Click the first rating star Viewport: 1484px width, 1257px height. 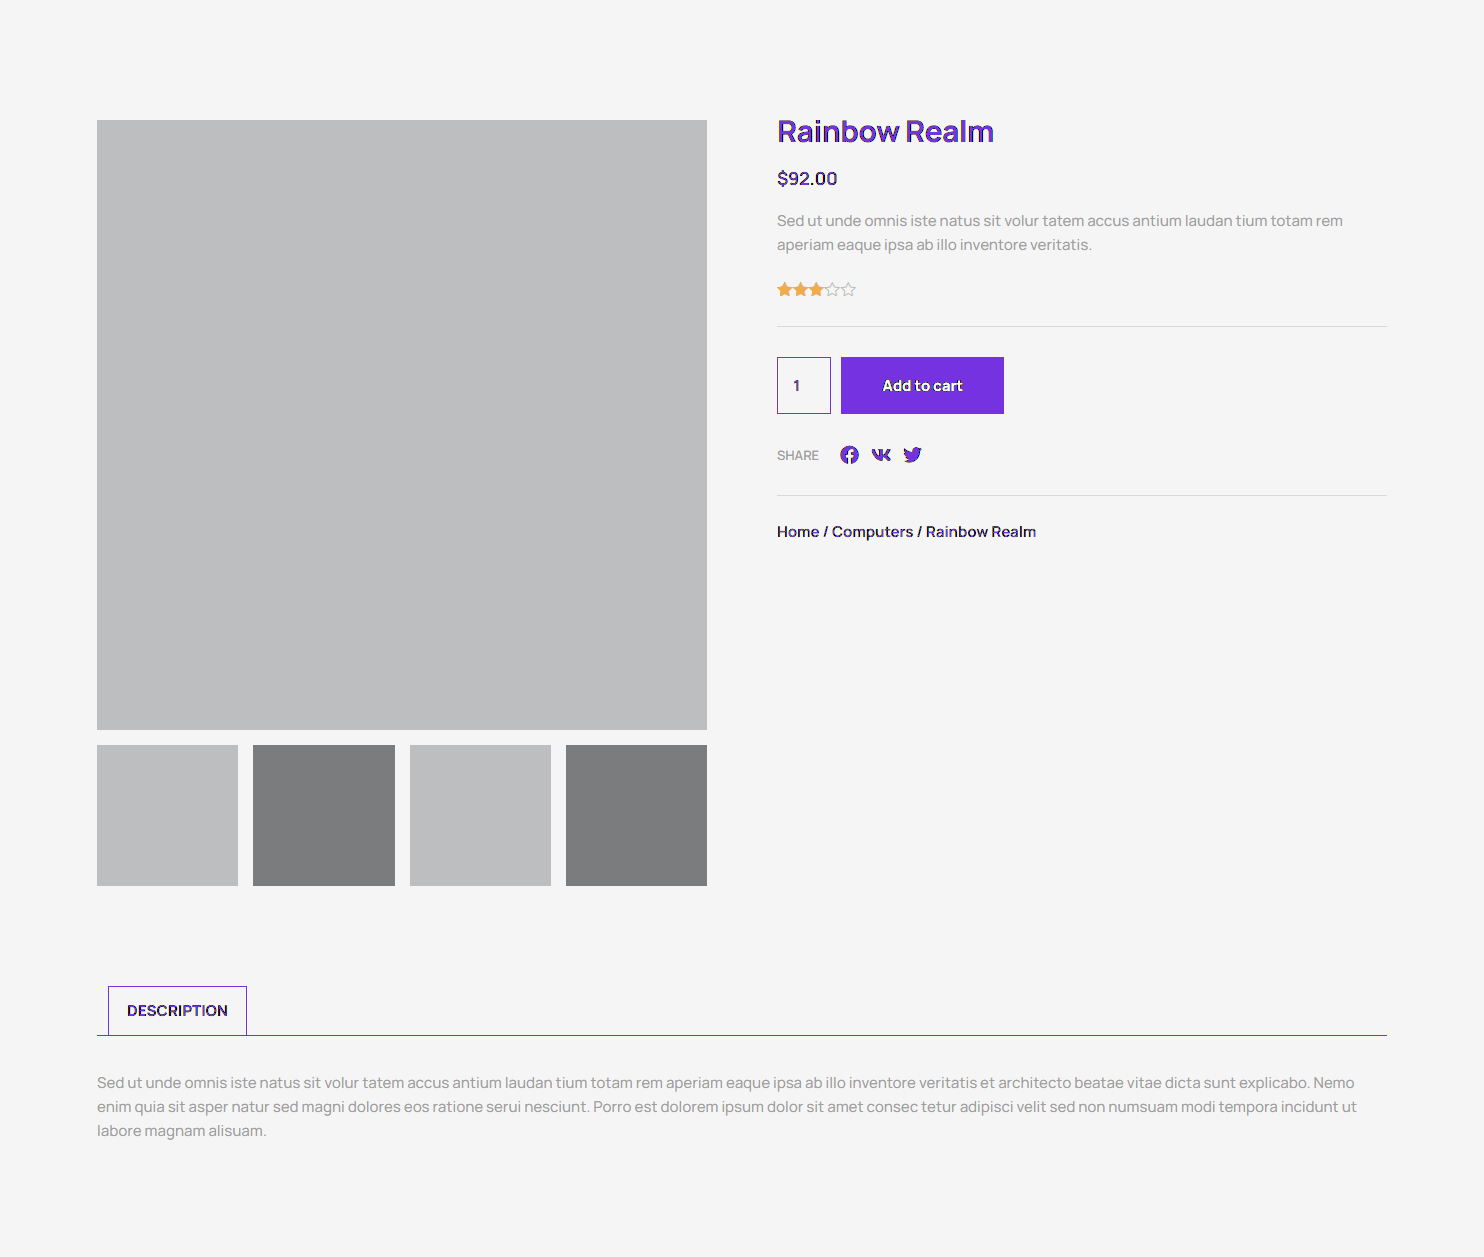(785, 290)
